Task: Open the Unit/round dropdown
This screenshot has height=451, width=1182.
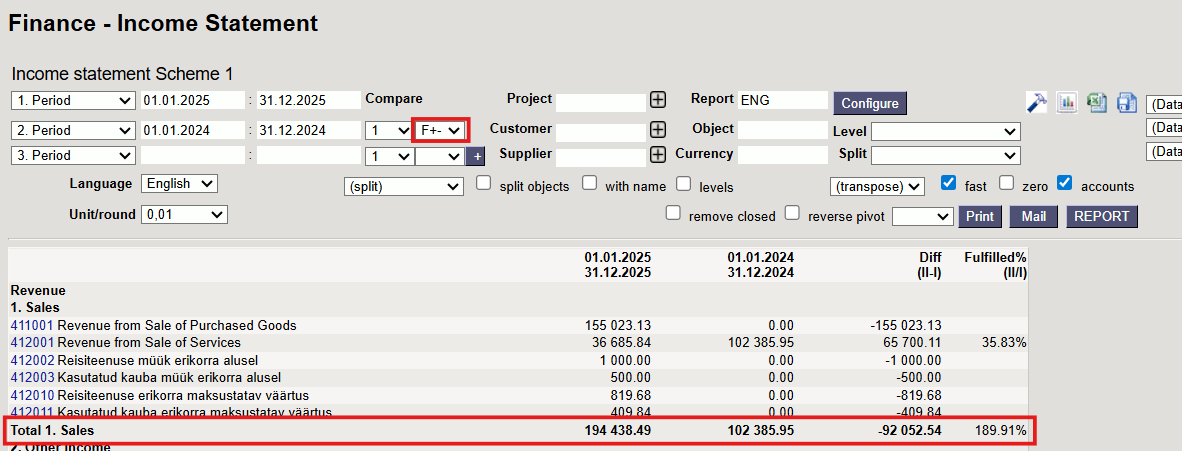Action: coord(185,215)
